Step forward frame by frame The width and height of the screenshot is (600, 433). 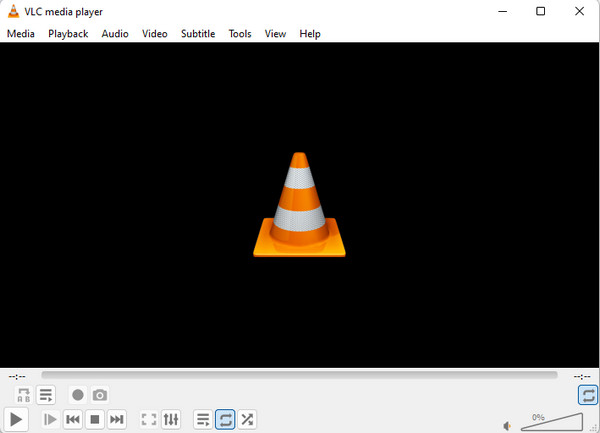[x=50, y=419]
